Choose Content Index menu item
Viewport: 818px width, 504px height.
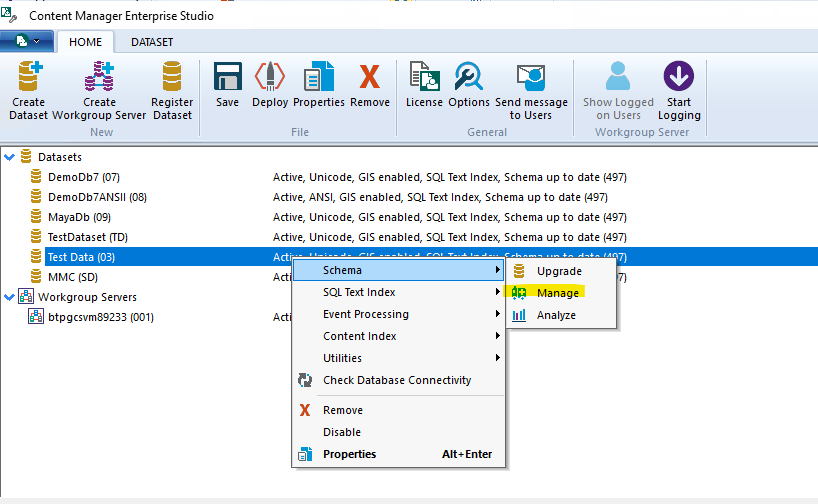point(398,335)
